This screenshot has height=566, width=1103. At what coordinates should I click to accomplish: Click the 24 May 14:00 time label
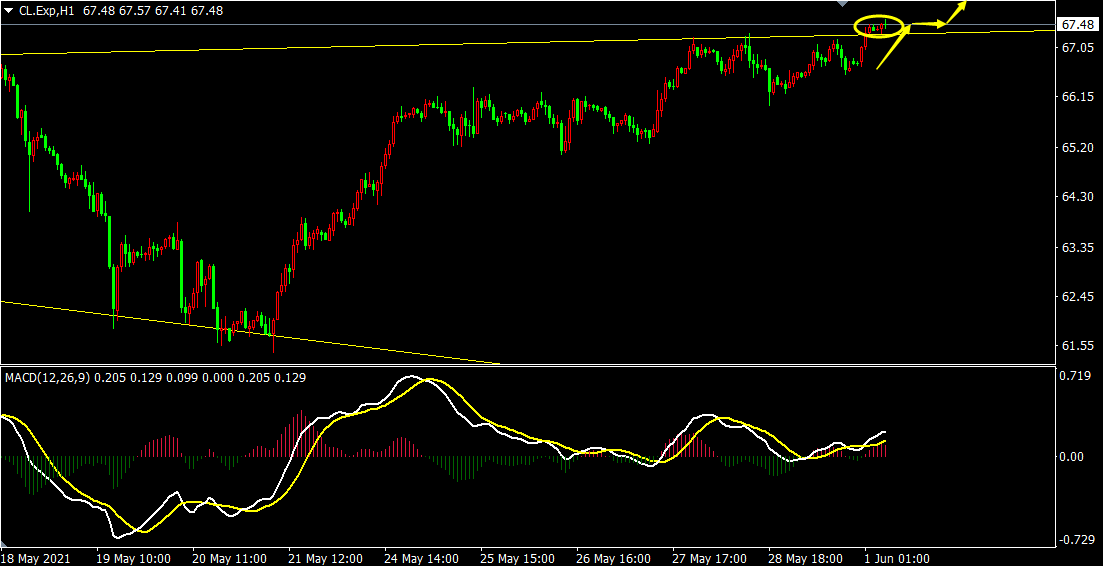click(422, 558)
